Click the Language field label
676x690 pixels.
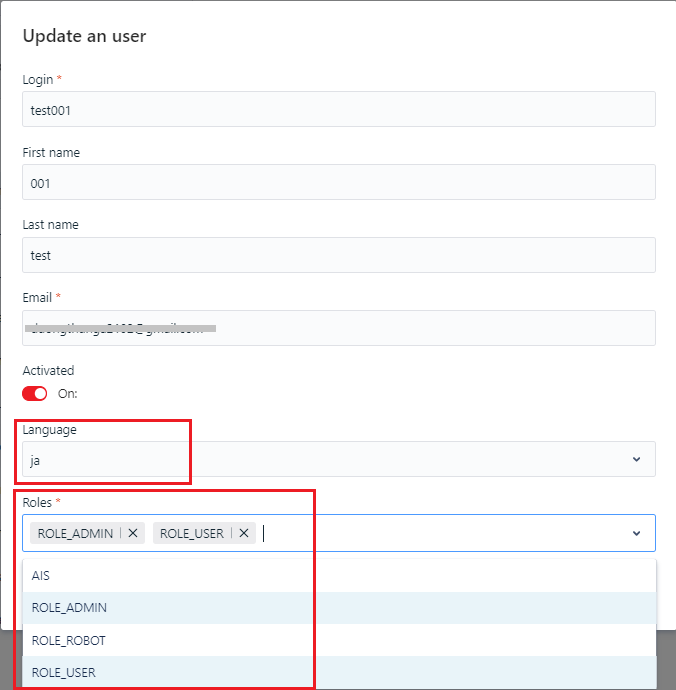click(x=49, y=430)
